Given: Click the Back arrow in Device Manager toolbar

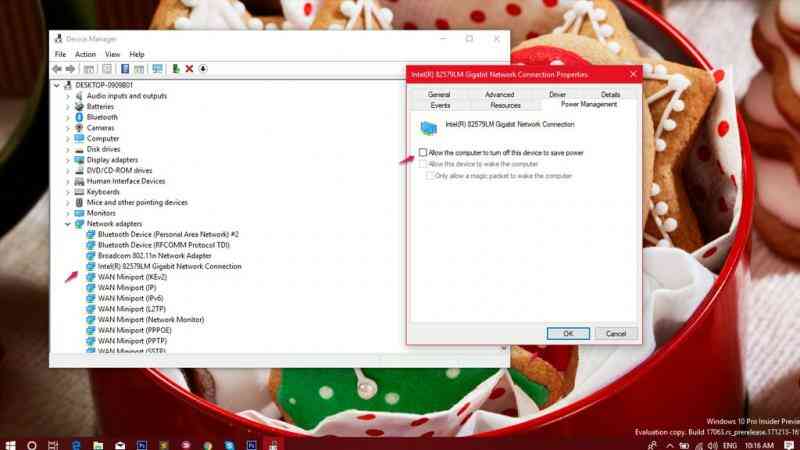Looking at the screenshot, I should pyautogui.click(x=57, y=69).
